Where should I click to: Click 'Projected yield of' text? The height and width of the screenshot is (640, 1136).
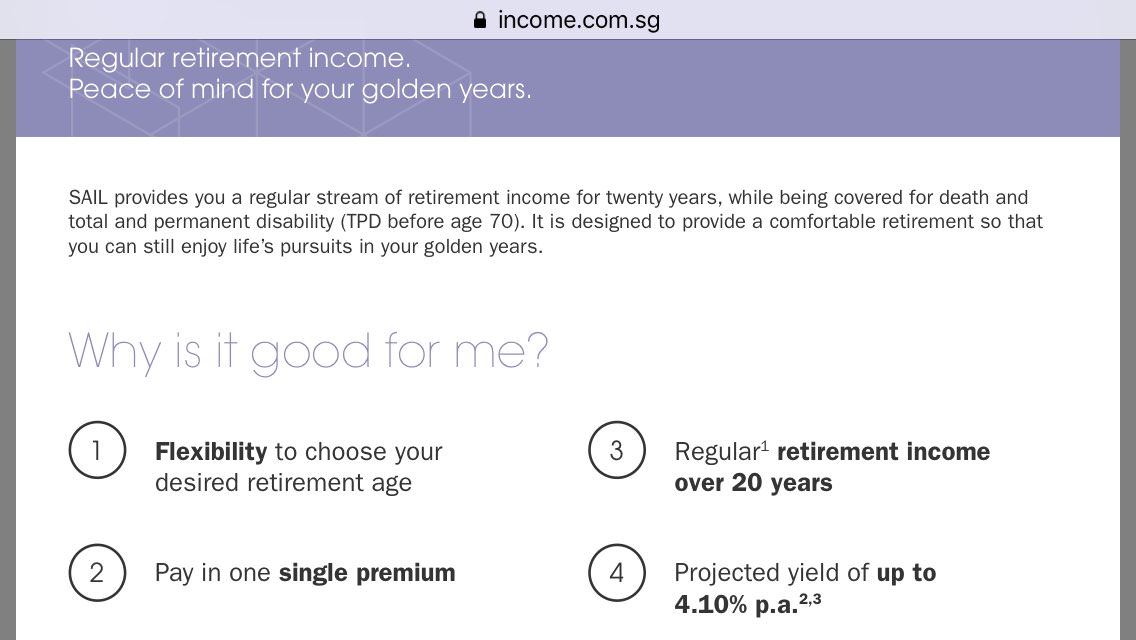tap(771, 573)
